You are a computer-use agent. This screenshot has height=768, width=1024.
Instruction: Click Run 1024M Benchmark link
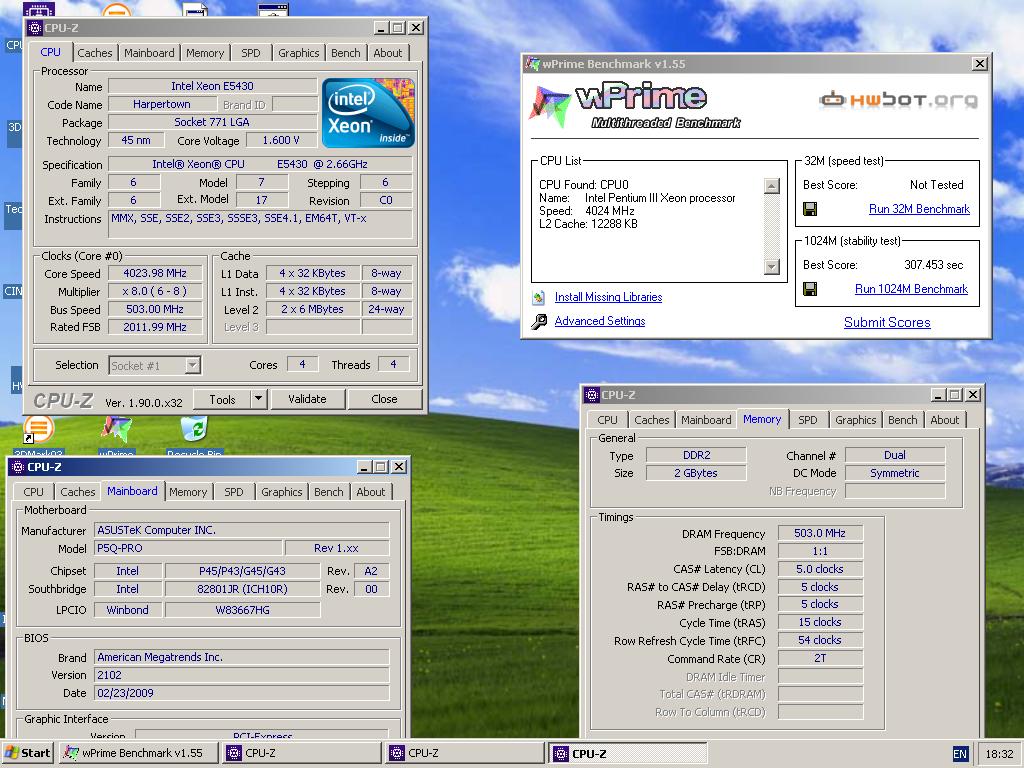911,289
